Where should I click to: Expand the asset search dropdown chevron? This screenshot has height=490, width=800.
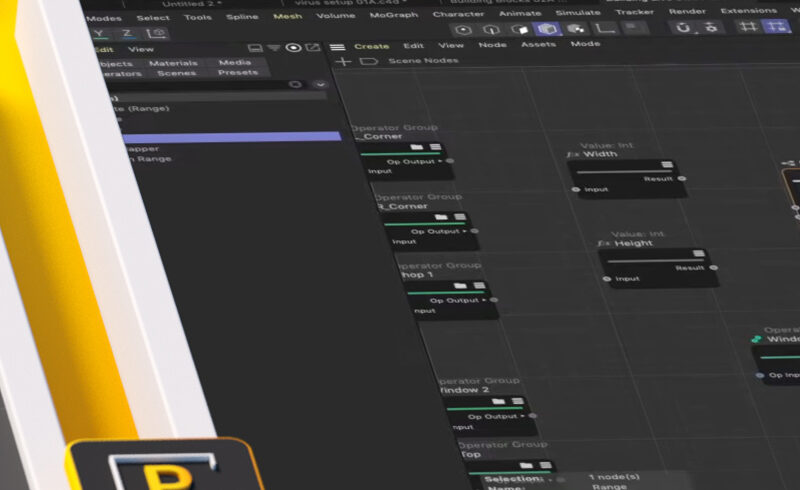tap(320, 84)
